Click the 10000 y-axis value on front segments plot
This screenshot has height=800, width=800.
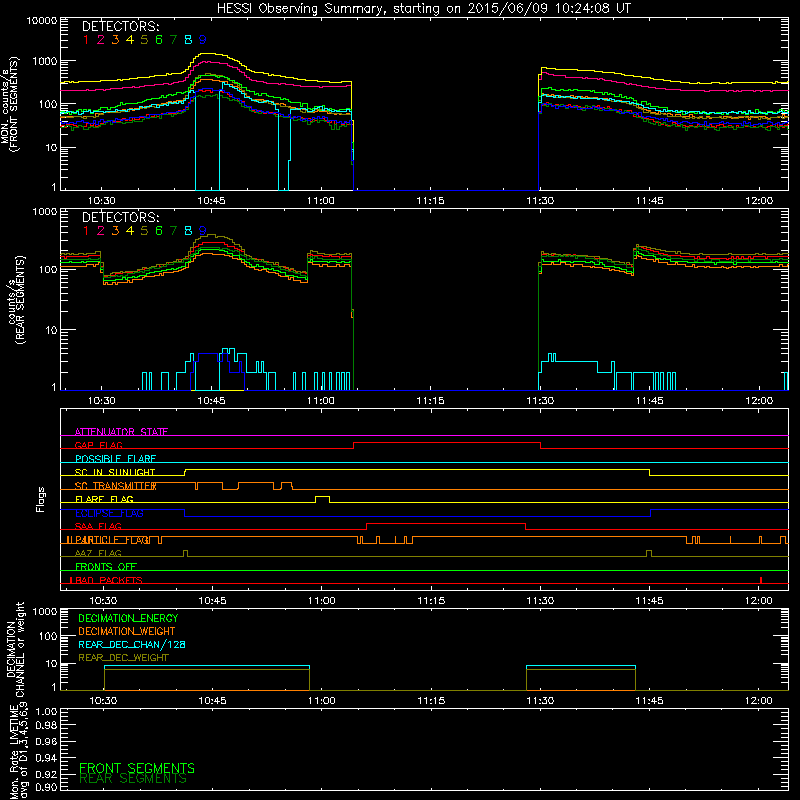[x=42, y=20]
